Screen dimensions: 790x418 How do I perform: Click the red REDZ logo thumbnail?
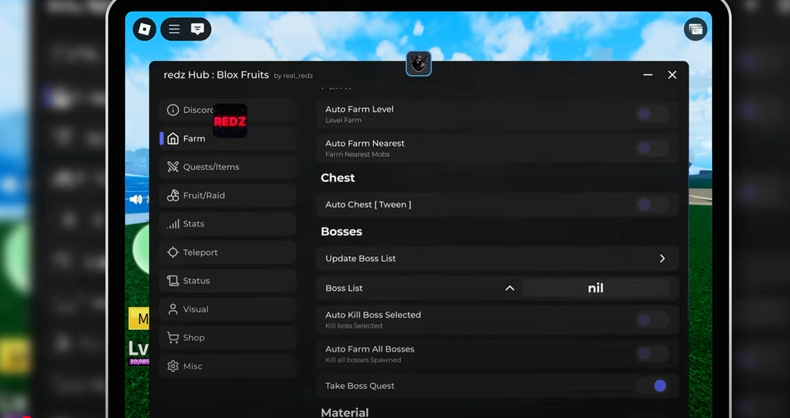[230, 121]
